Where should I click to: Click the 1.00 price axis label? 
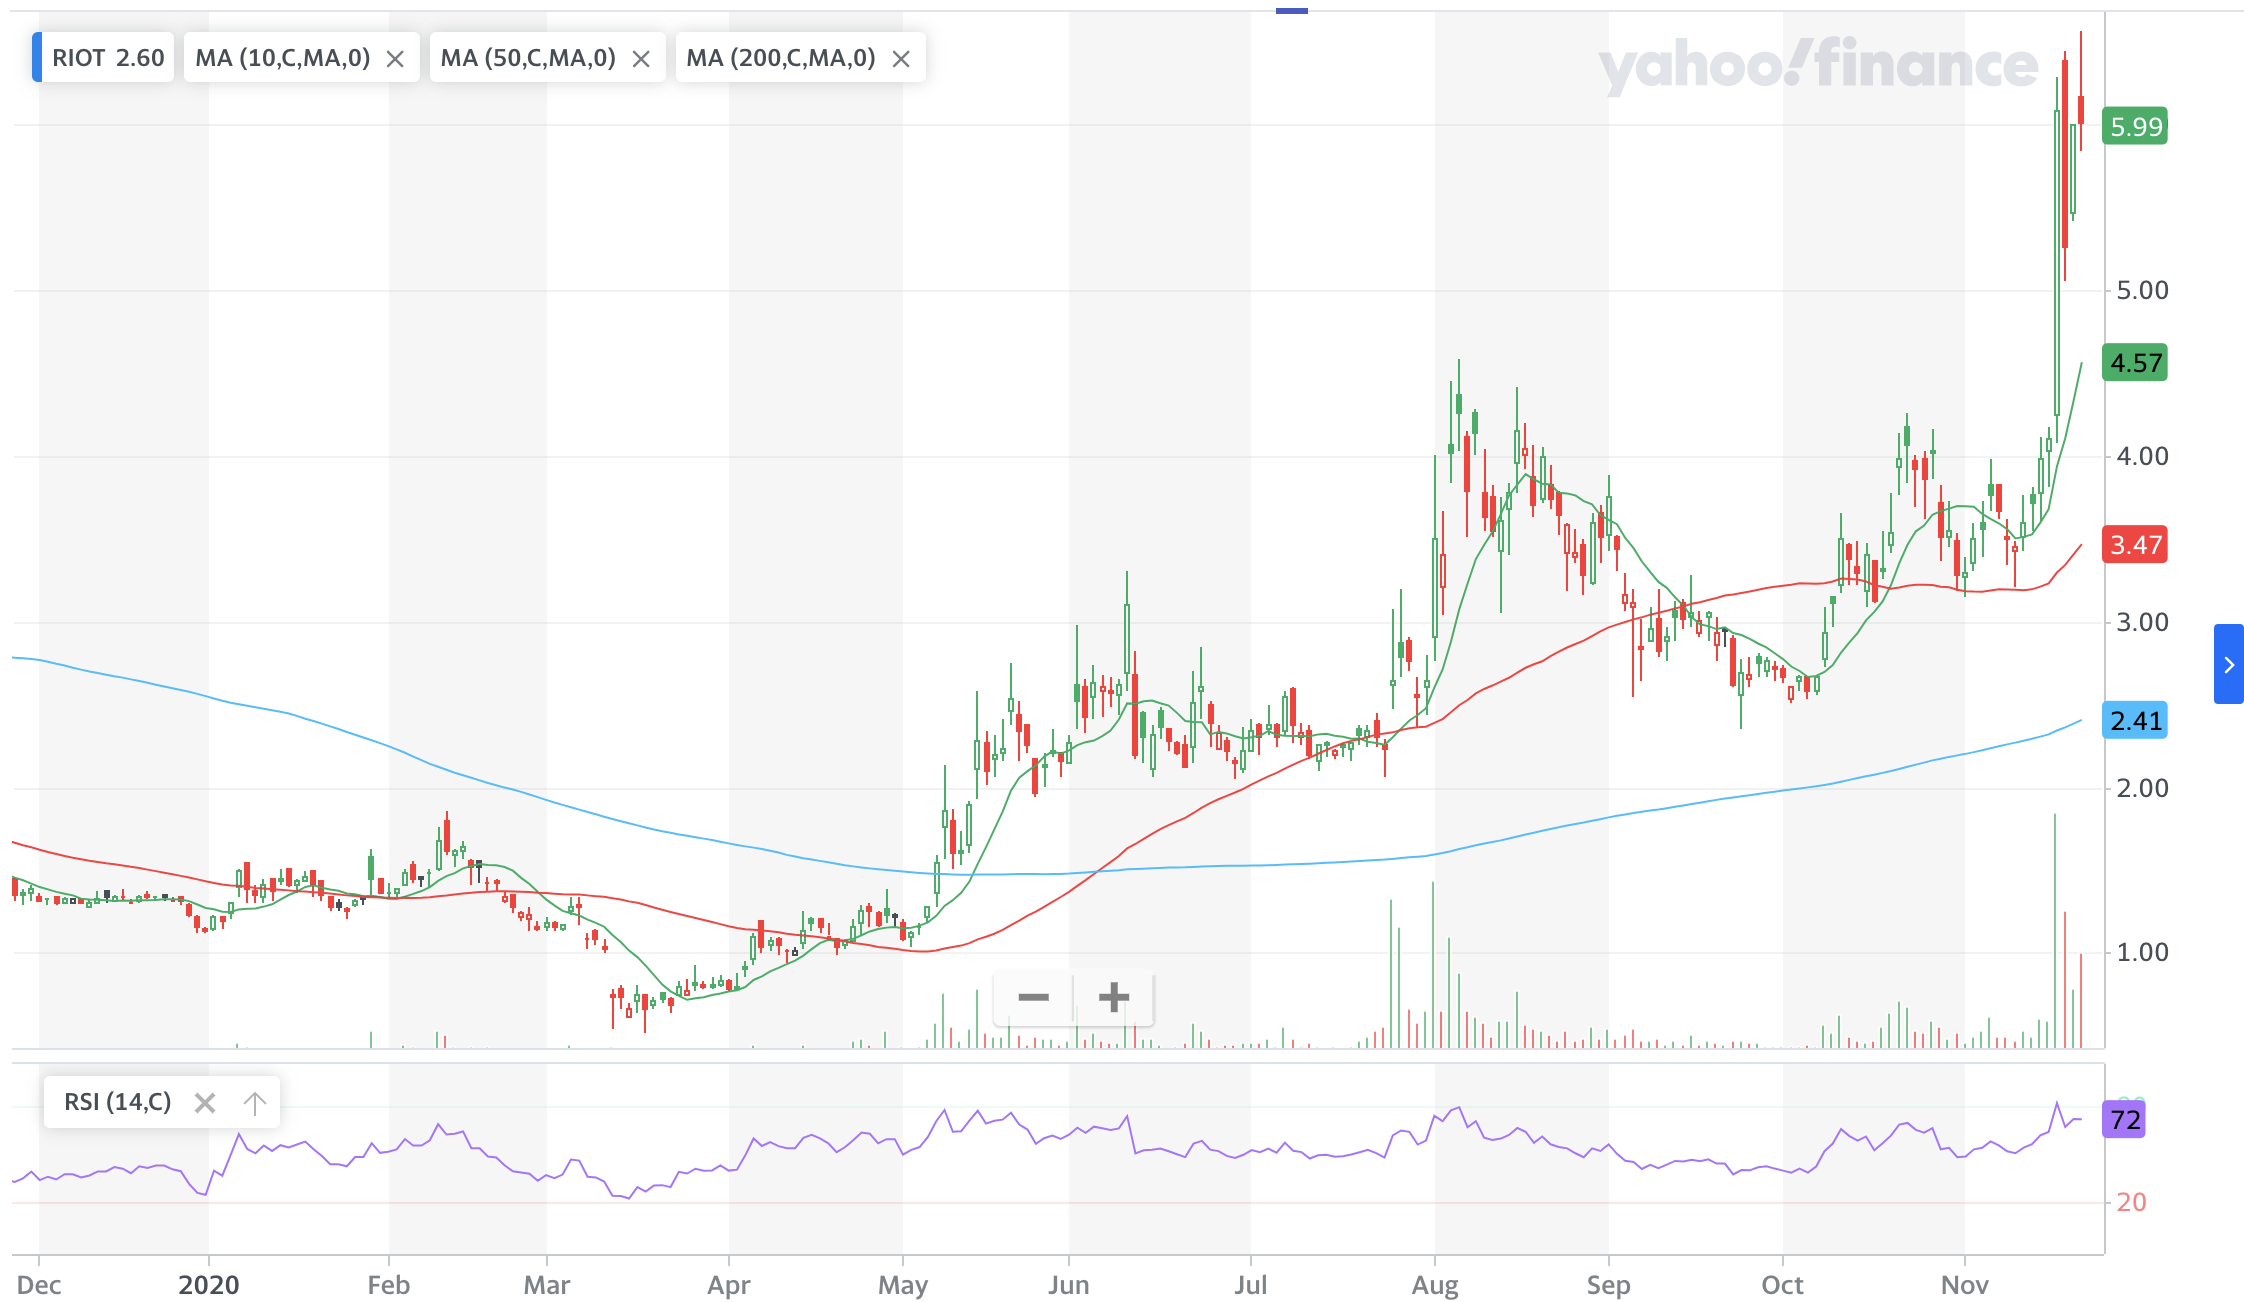(2142, 952)
